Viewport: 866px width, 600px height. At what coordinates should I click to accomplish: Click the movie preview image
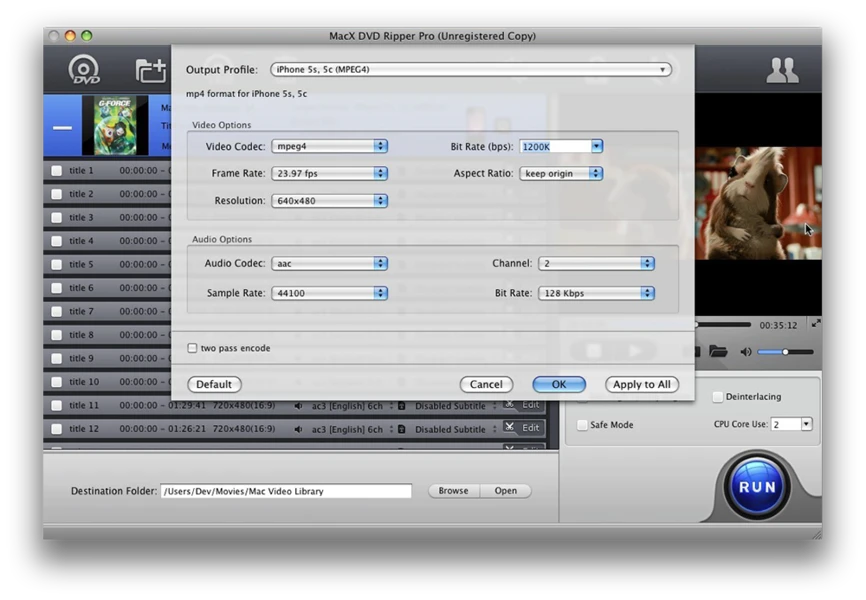click(x=758, y=203)
